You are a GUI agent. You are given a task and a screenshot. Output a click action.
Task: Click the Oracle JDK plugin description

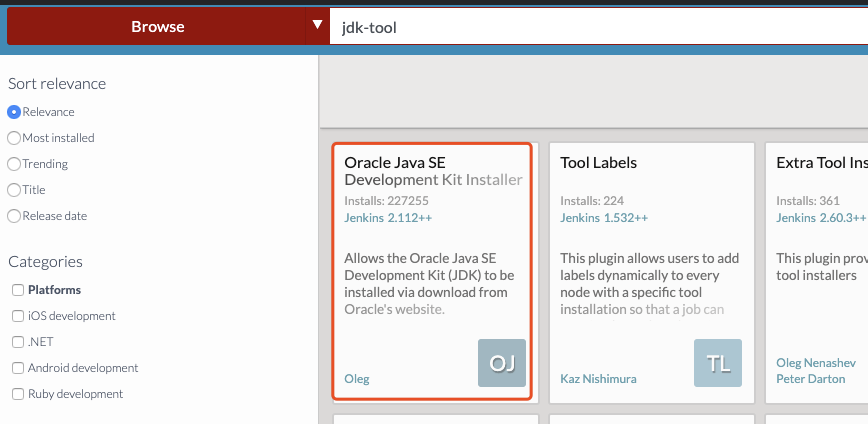point(430,284)
